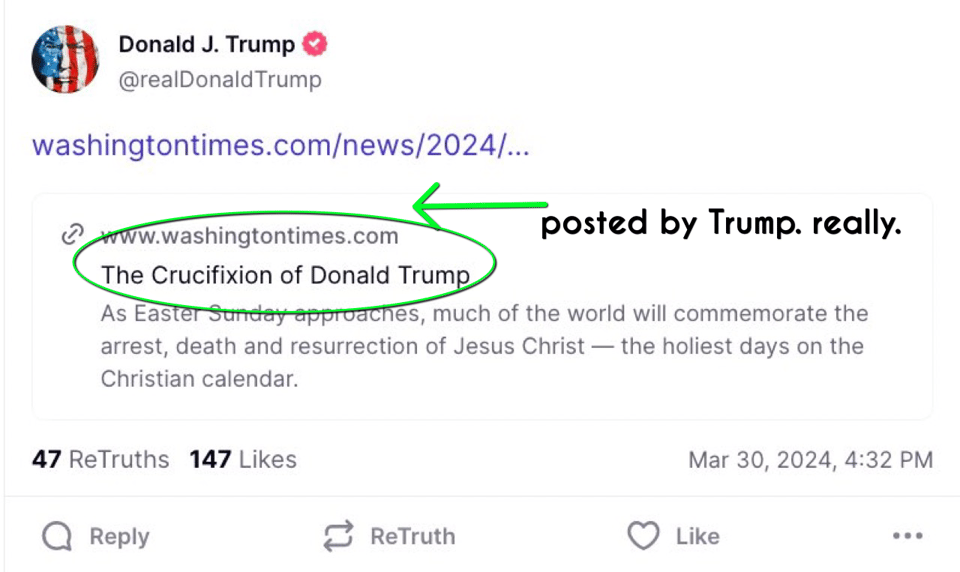This screenshot has height=572, width=960.
Task: Click the Reply speech bubble icon
Action: [x=57, y=537]
